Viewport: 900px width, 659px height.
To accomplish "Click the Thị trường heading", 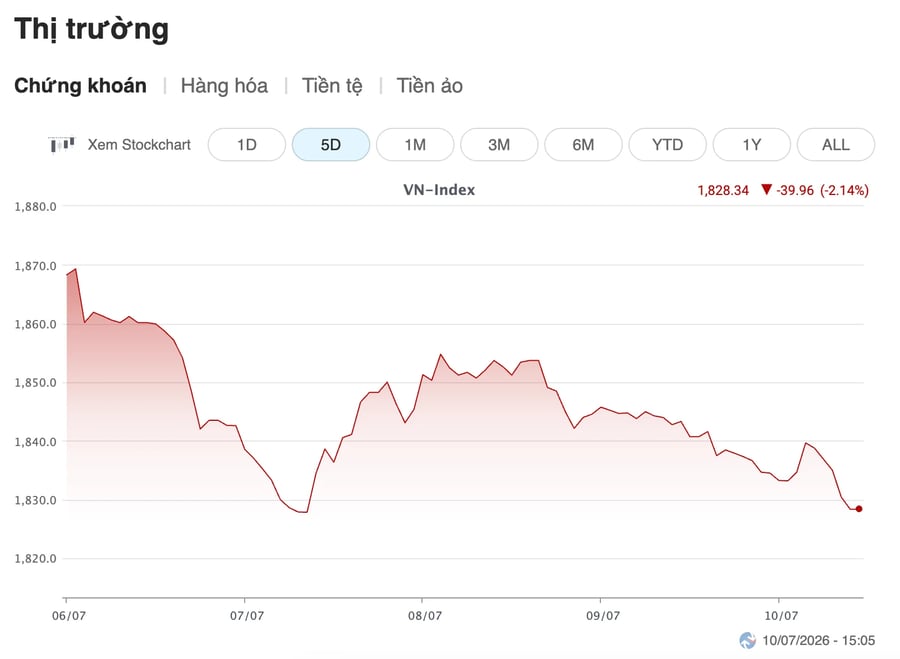I will [91, 29].
